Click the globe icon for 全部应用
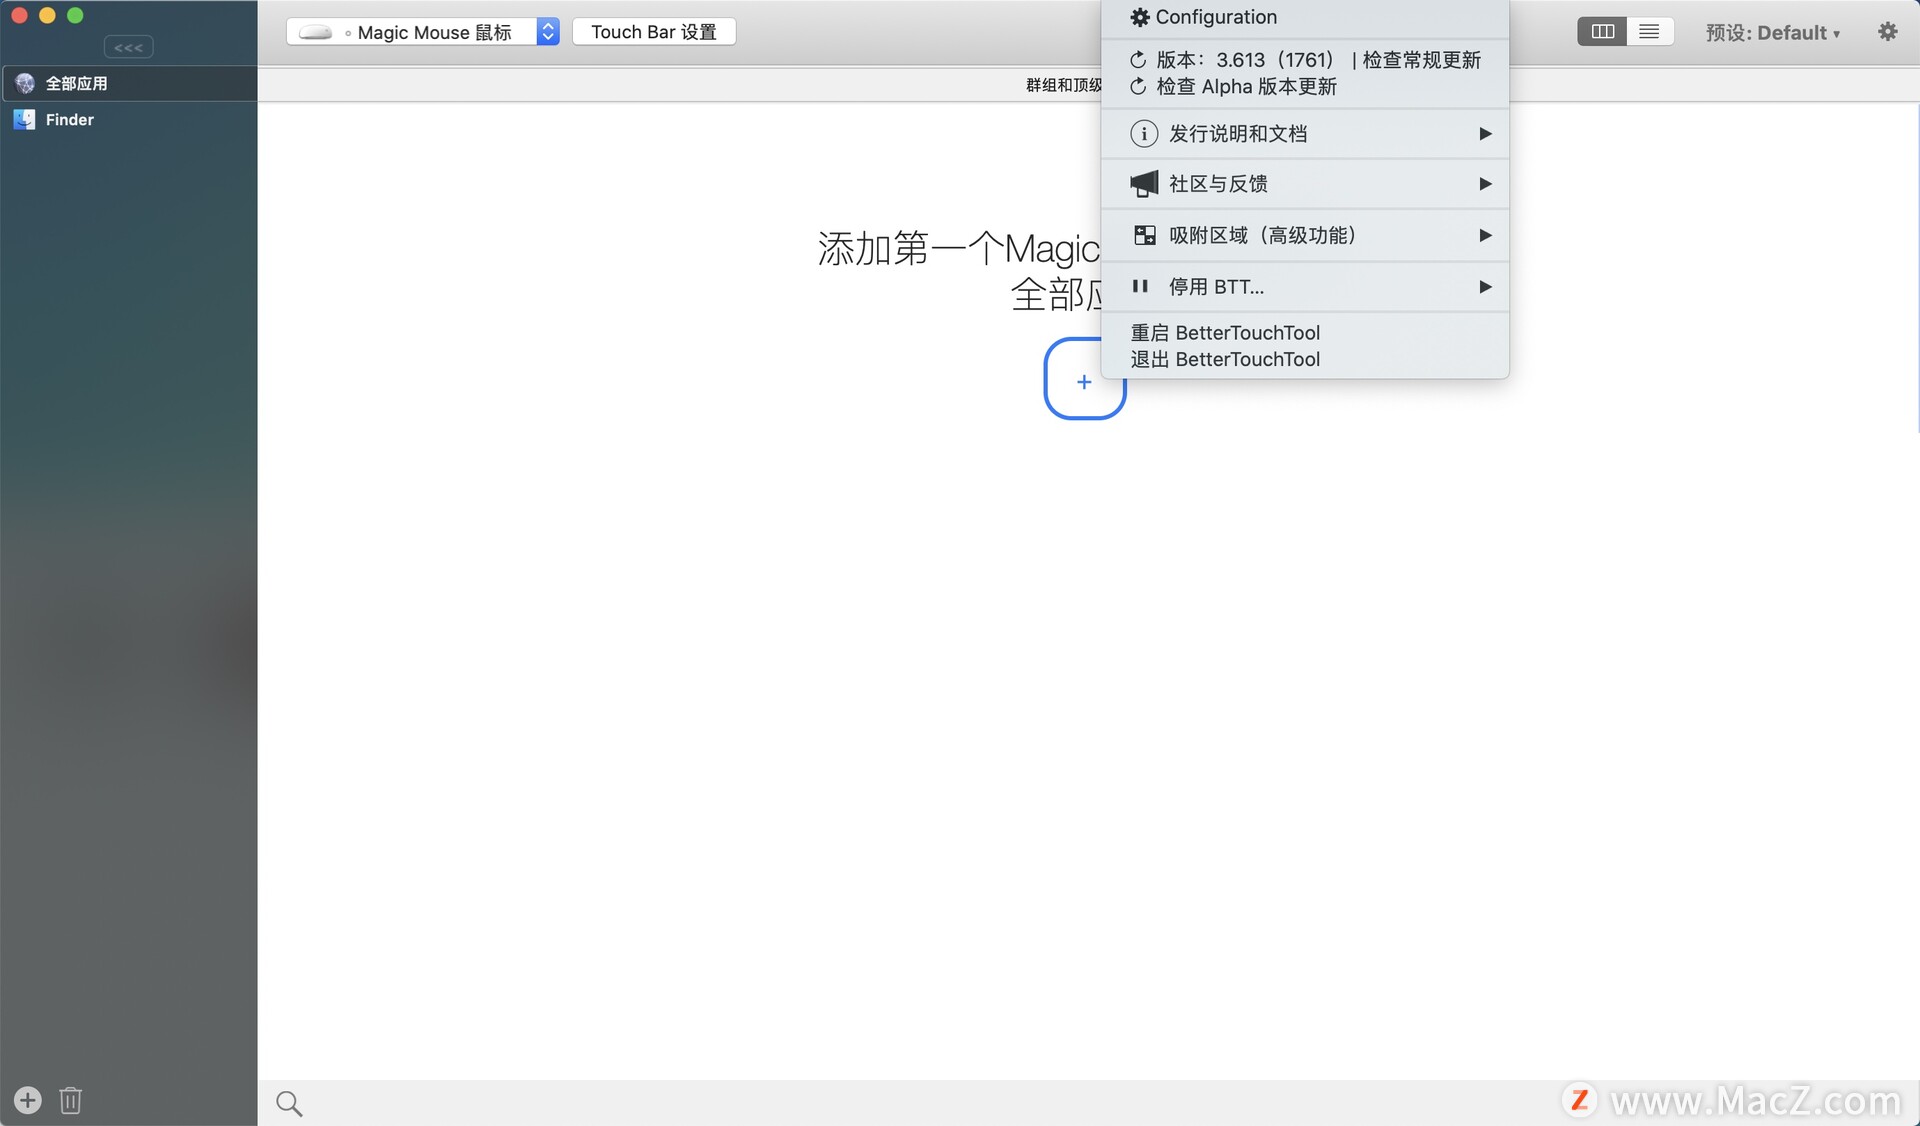1920x1126 pixels. [24, 83]
